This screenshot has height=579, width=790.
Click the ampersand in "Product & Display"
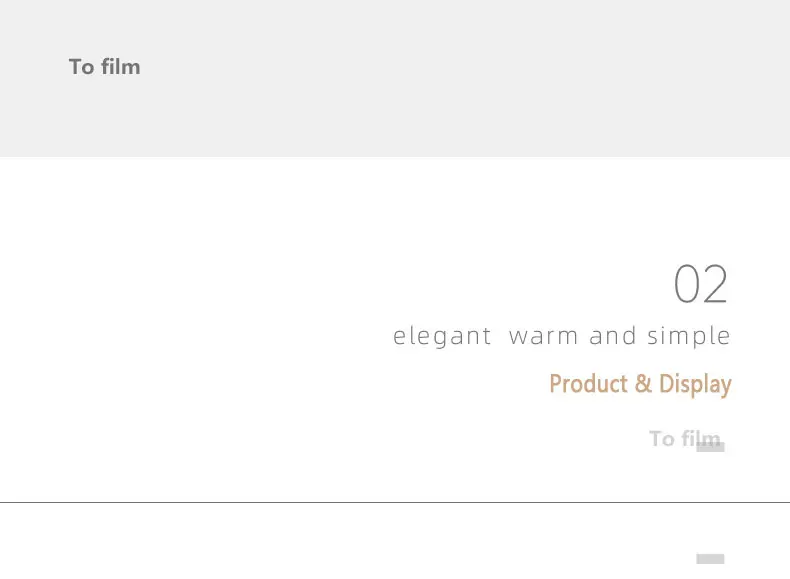pyautogui.click(x=643, y=384)
